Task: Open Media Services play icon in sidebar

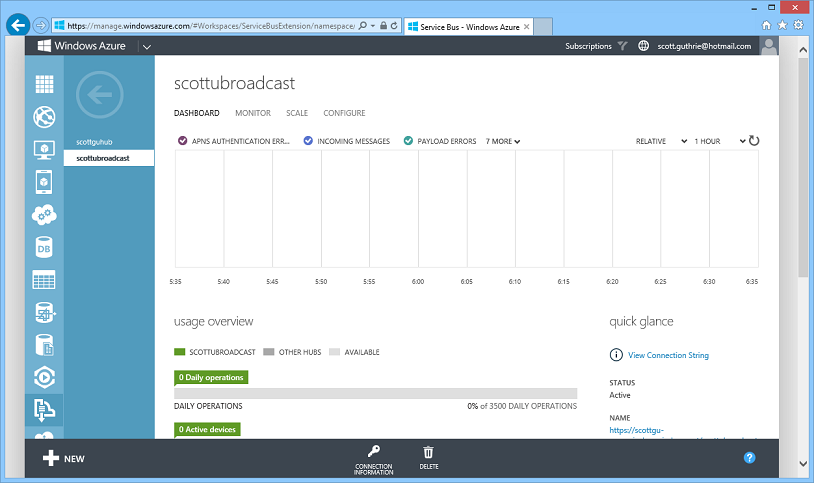Action: coord(44,378)
